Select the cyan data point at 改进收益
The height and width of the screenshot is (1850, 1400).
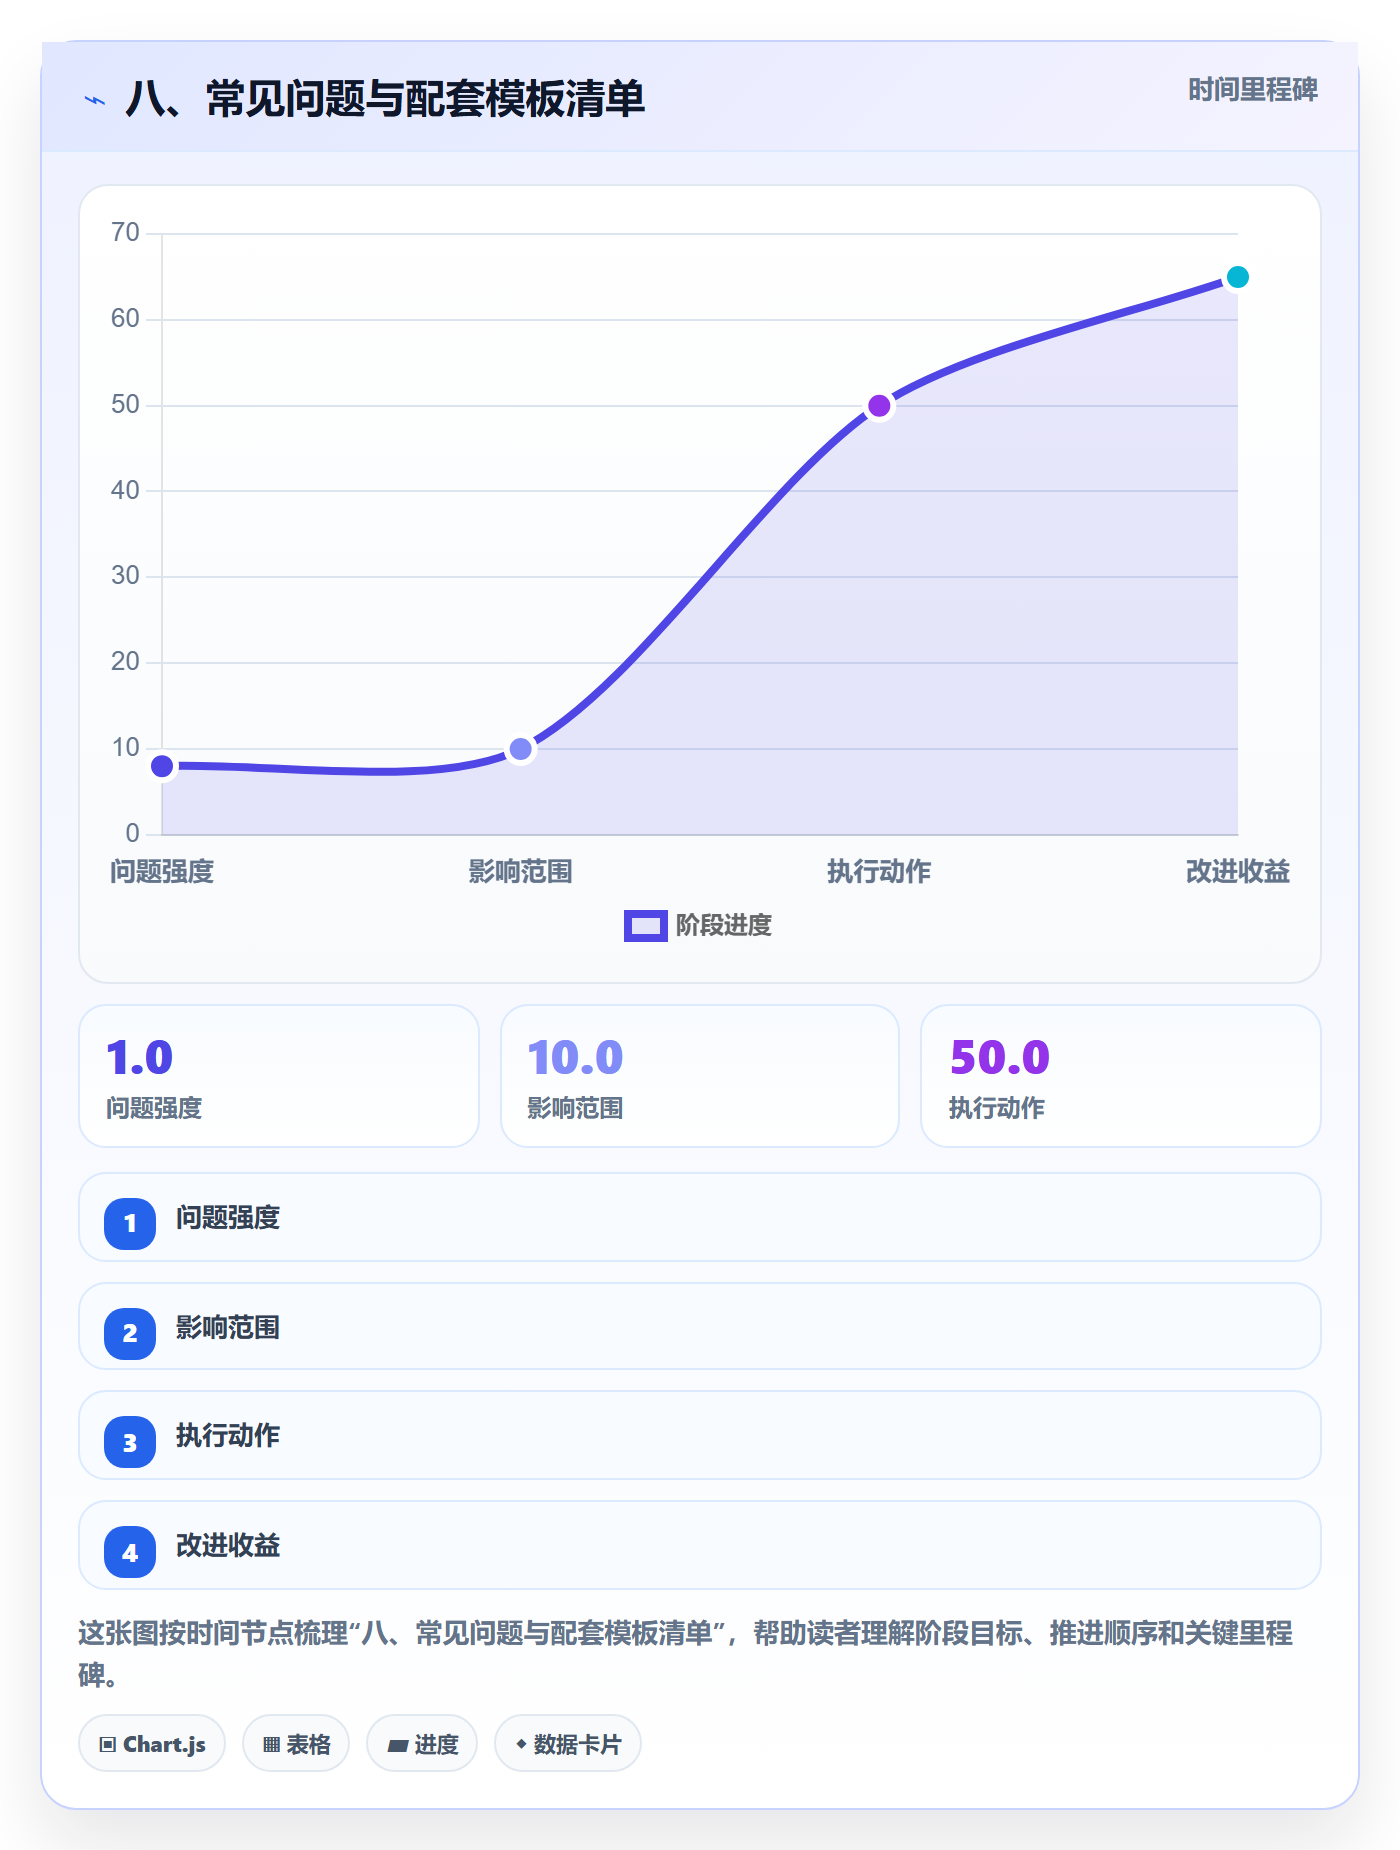[1238, 277]
